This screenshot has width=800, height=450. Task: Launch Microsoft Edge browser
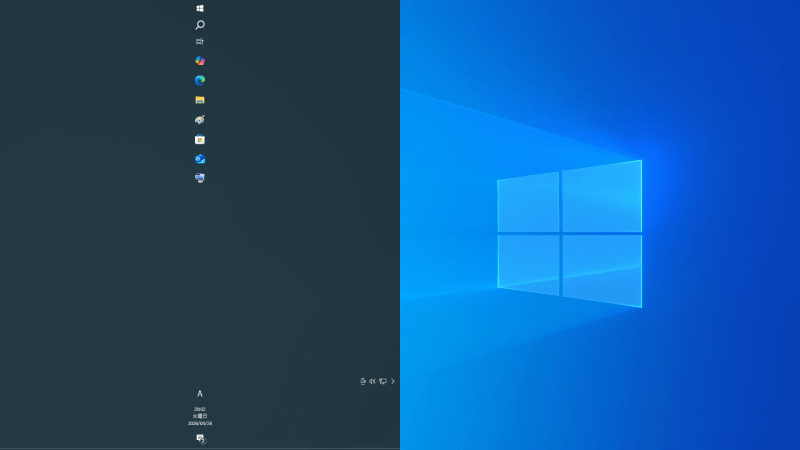(200, 80)
